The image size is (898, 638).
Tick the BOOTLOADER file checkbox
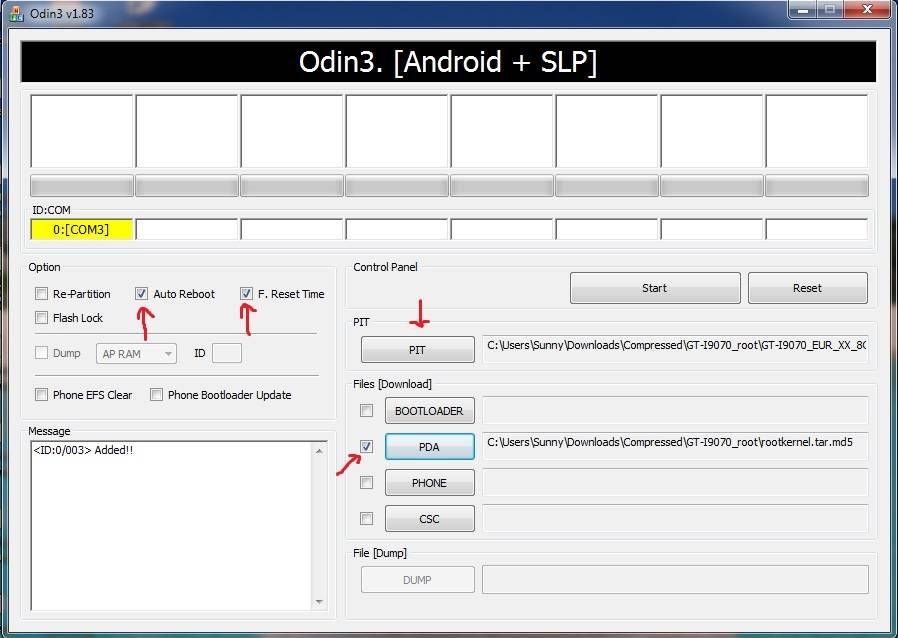(367, 411)
